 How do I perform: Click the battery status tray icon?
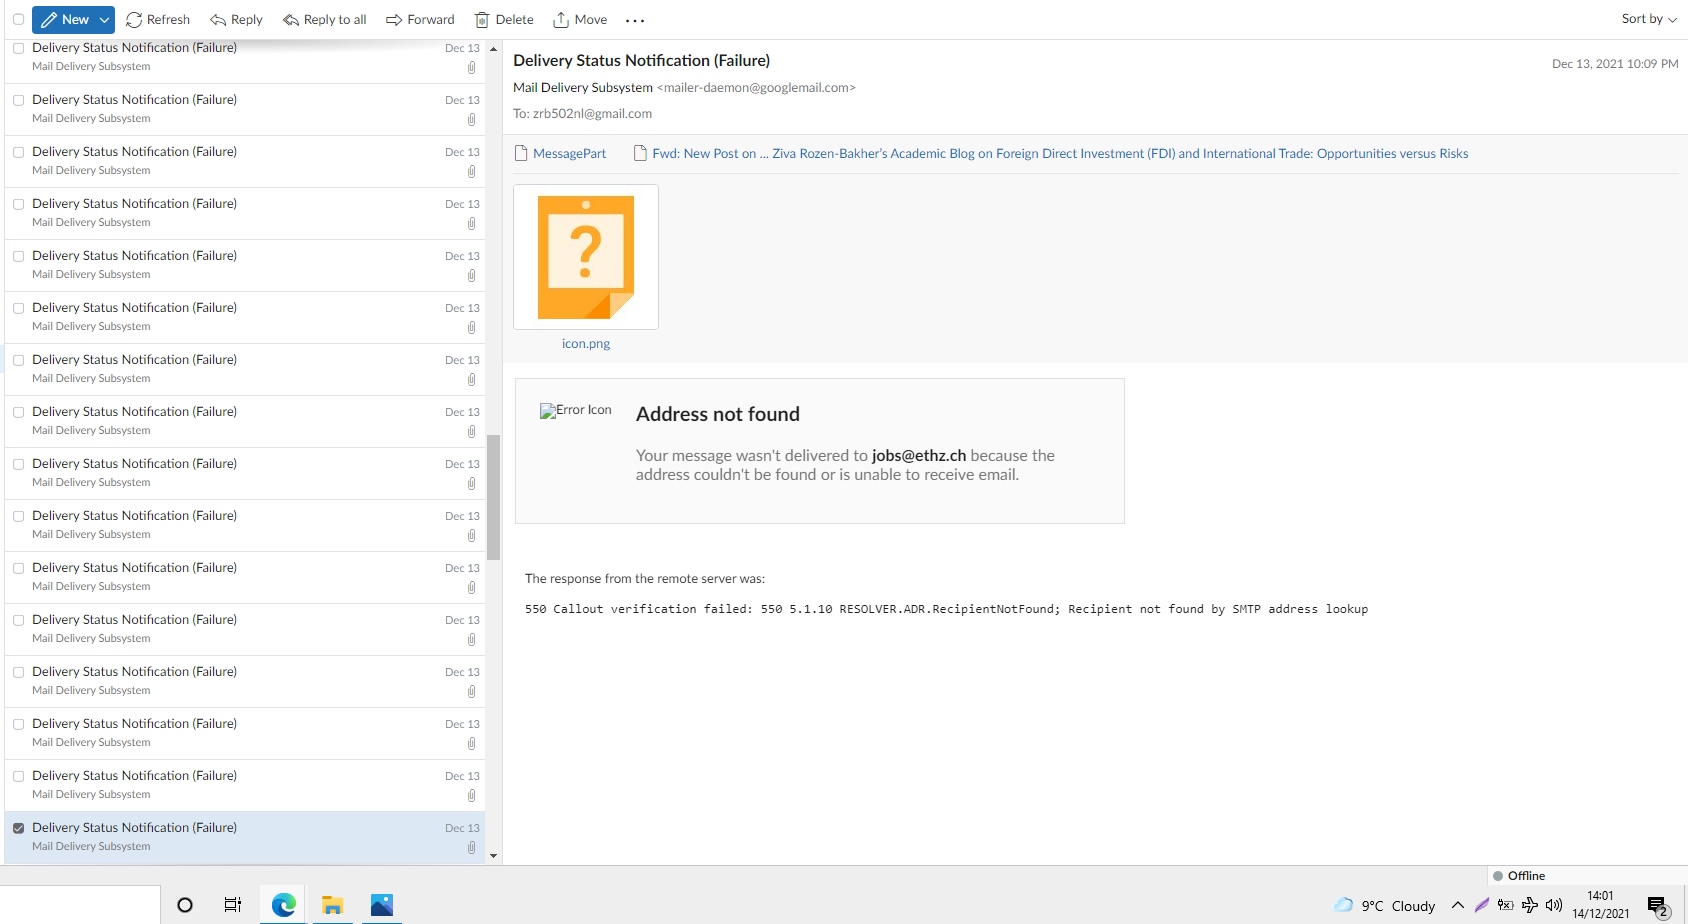[1506, 905]
